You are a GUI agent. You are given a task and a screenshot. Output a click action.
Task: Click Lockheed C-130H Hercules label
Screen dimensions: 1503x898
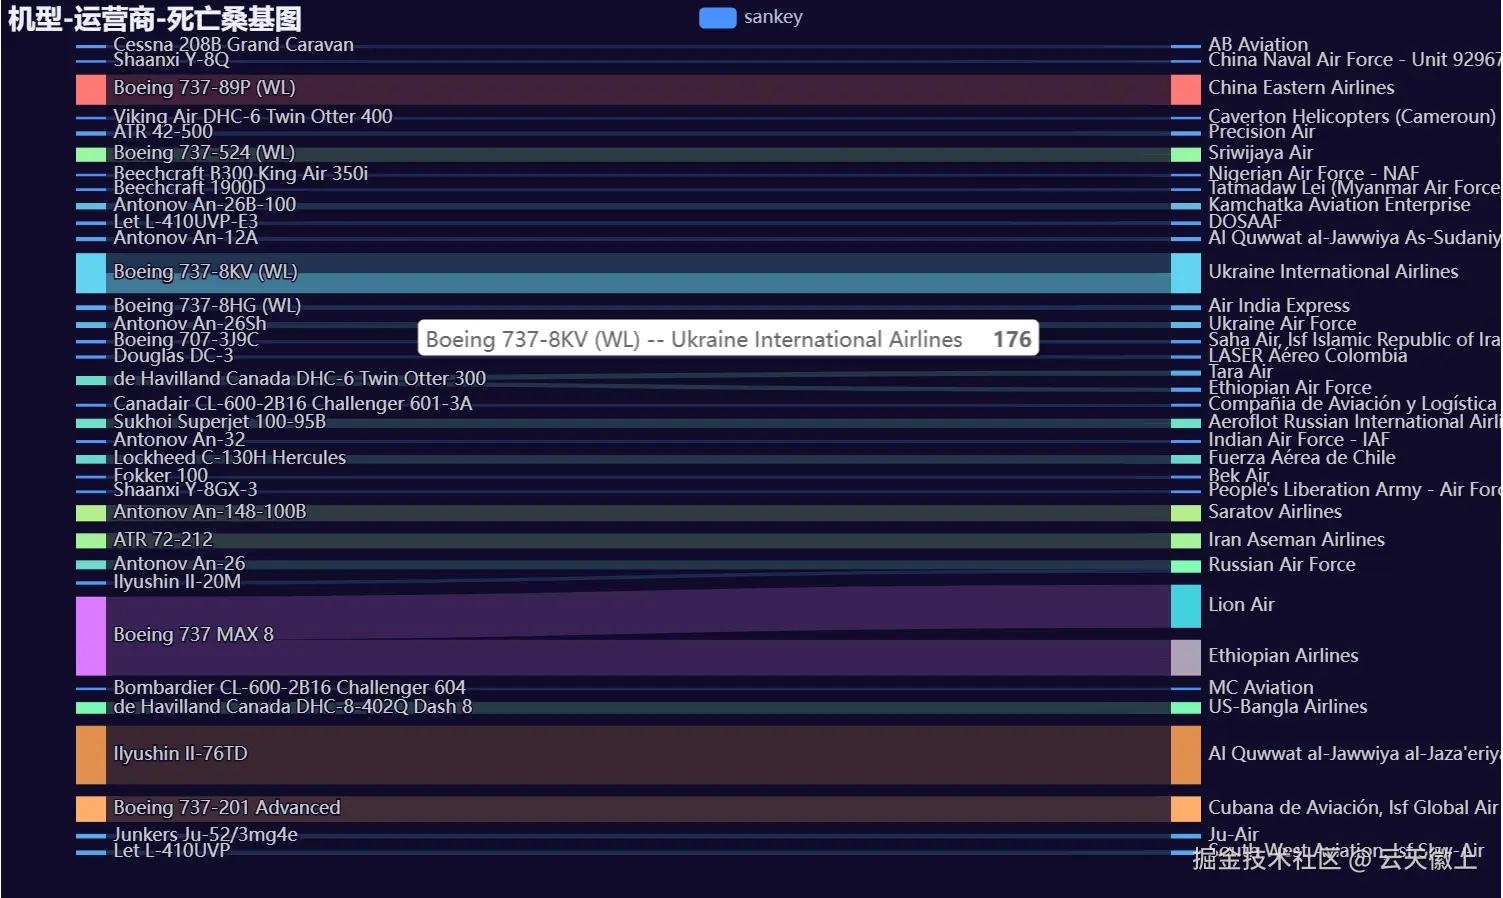230,458
